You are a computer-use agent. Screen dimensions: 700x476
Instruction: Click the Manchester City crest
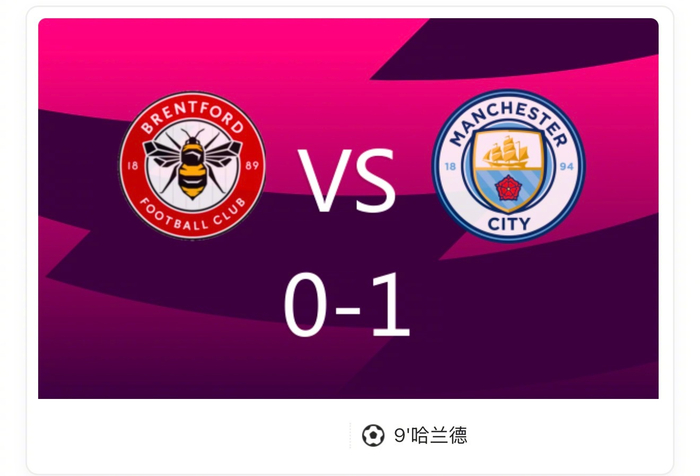pyautogui.click(x=508, y=166)
